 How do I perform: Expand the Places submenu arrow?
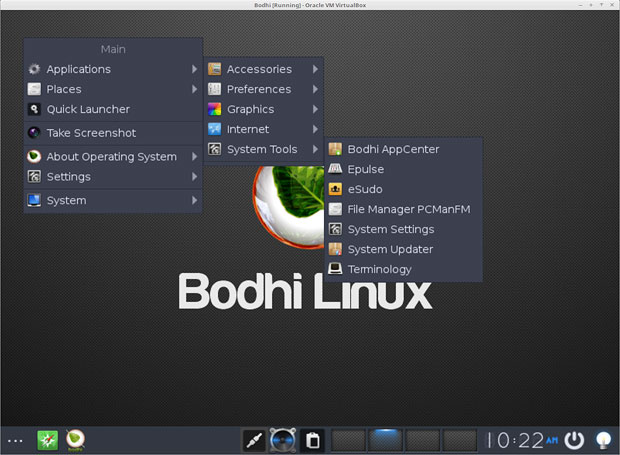[194, 89]
